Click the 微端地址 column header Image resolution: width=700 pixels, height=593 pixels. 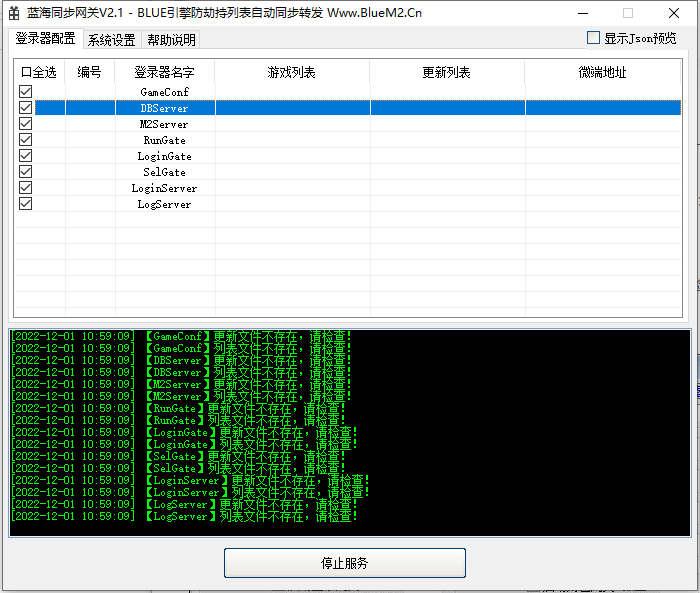coord(602,72)
